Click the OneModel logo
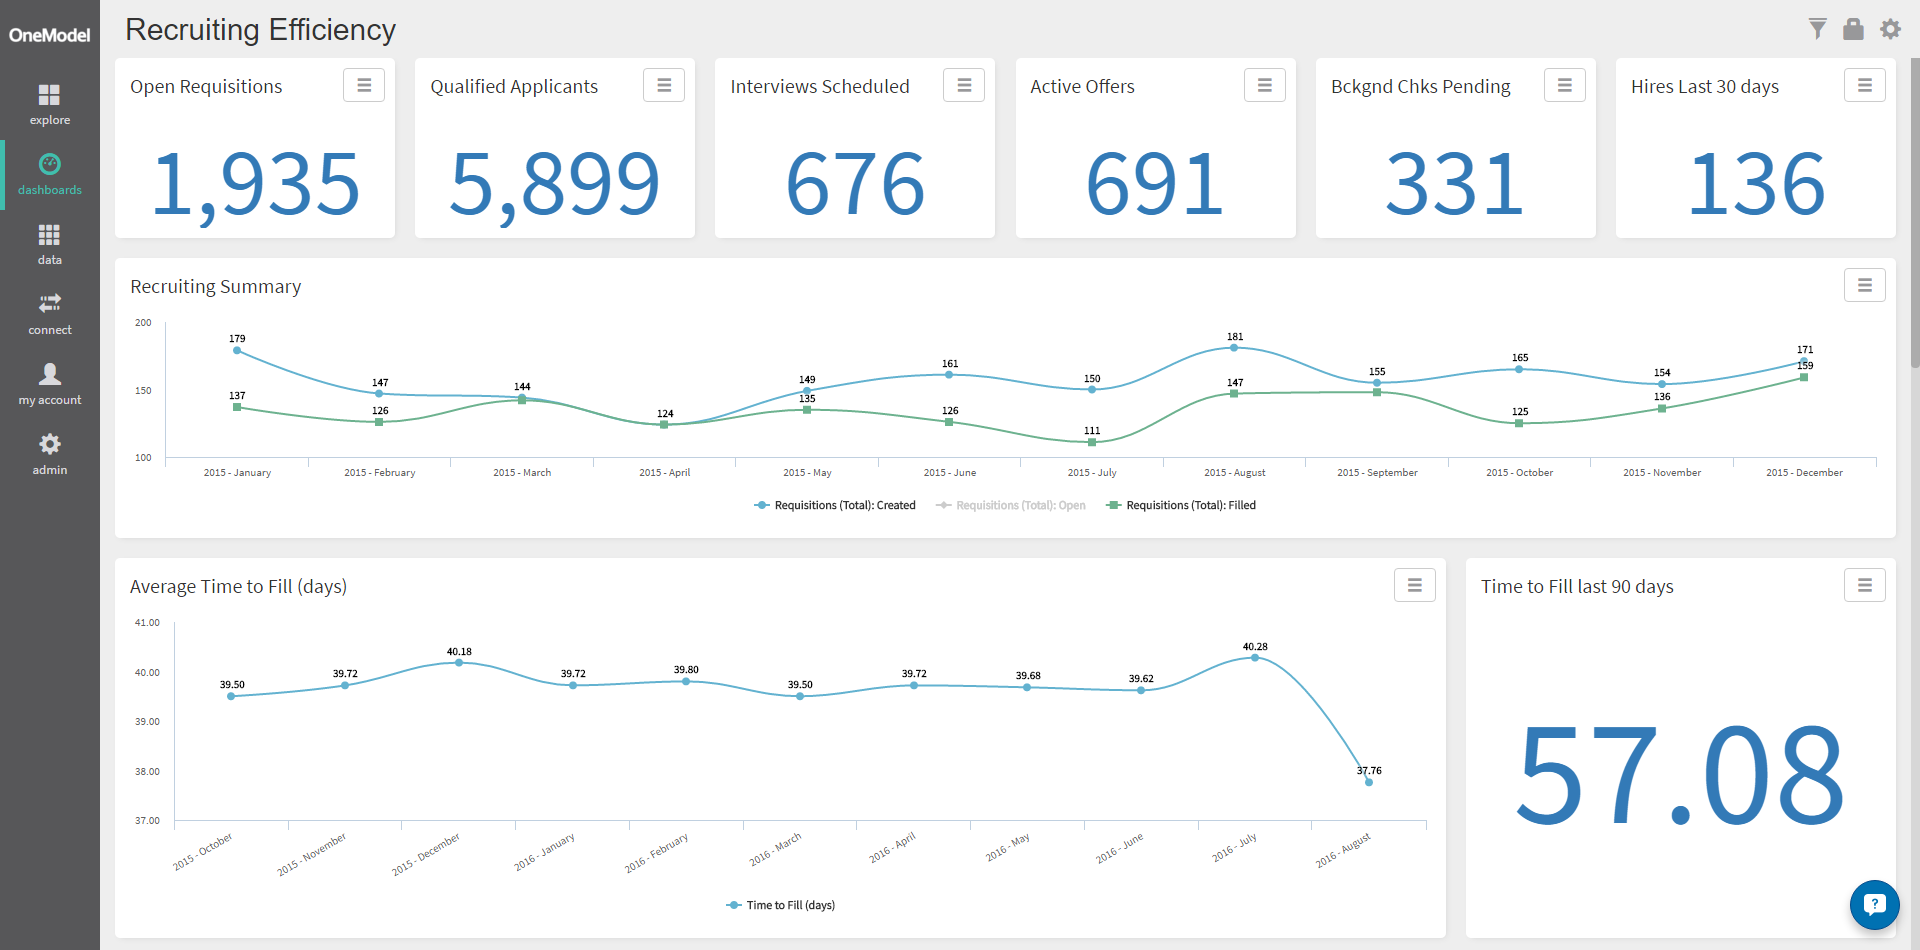The width and height of the screenshot is (1920, 950). pos(50,35)
